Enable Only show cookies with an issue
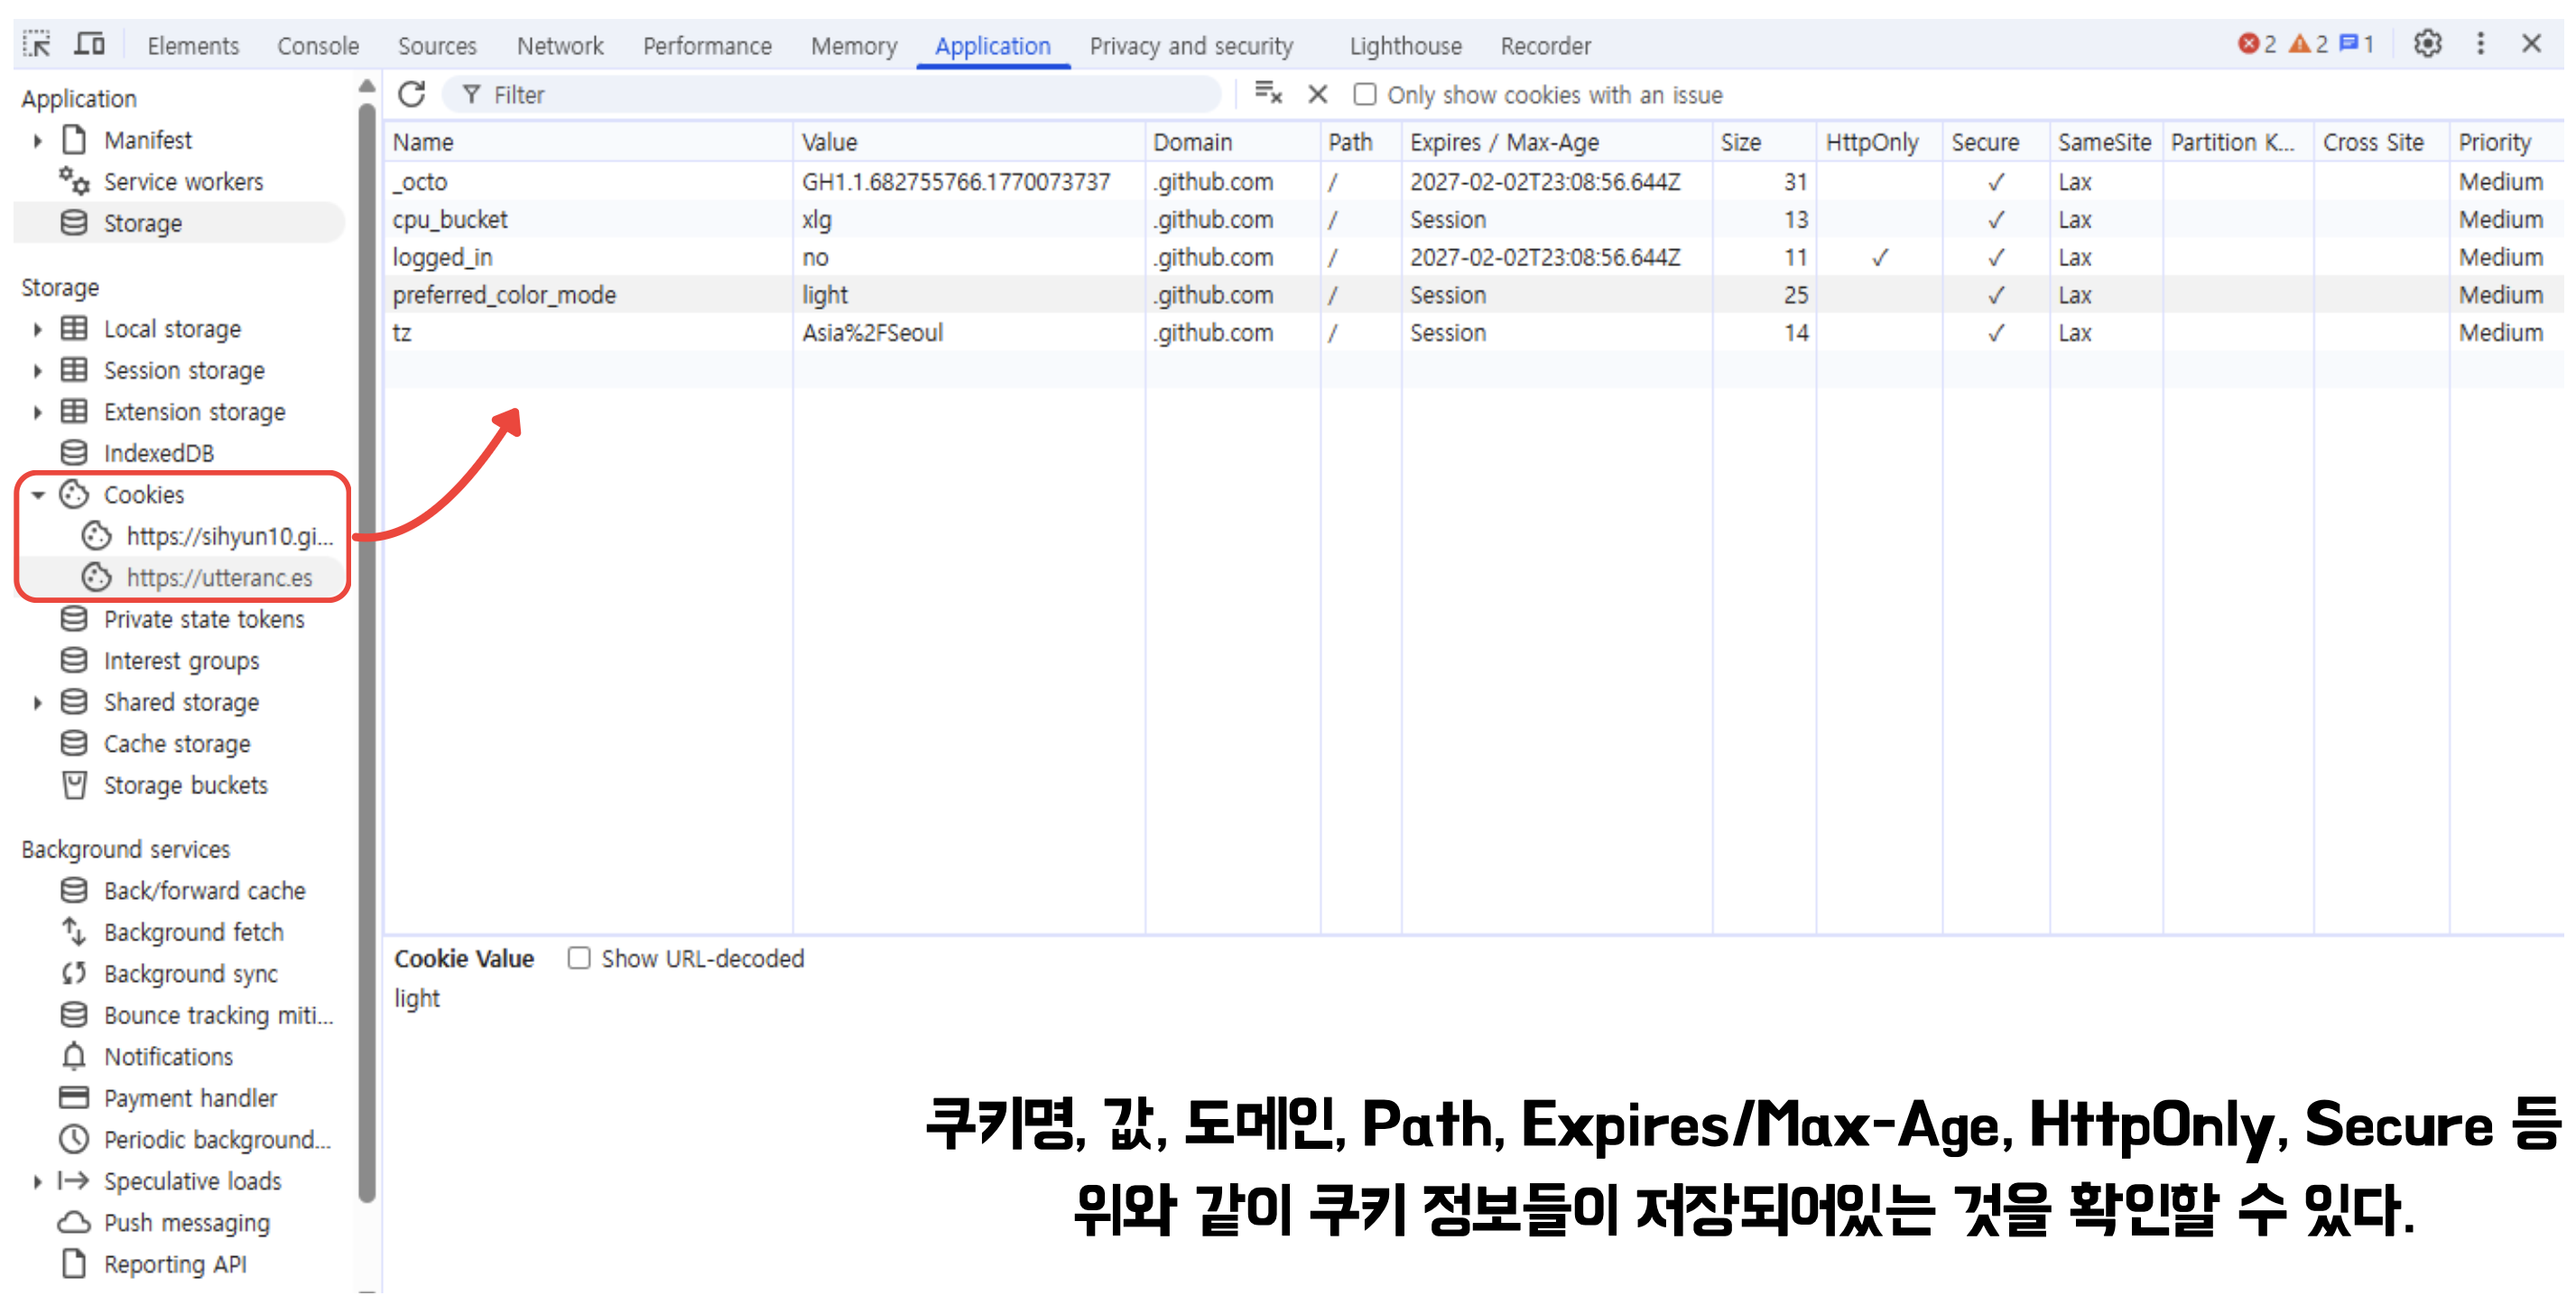The height and width of the screenshot is (1314, 2576). point(1364,95)
